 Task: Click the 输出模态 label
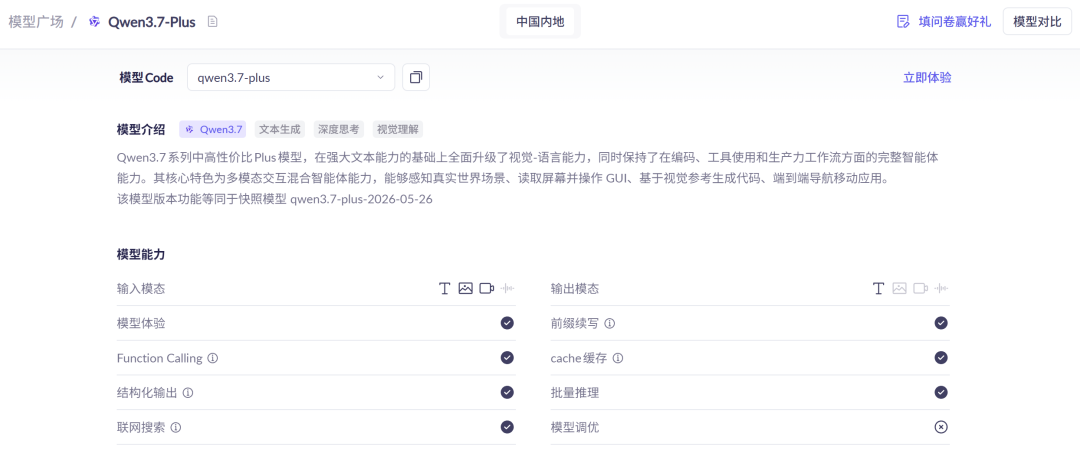(x=574, y=288)
